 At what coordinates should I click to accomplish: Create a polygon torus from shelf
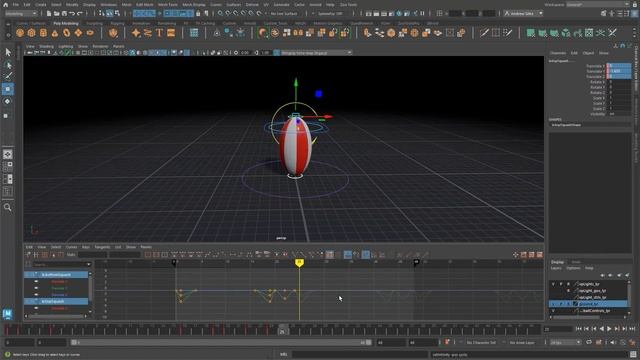click(x=67, y=33)
